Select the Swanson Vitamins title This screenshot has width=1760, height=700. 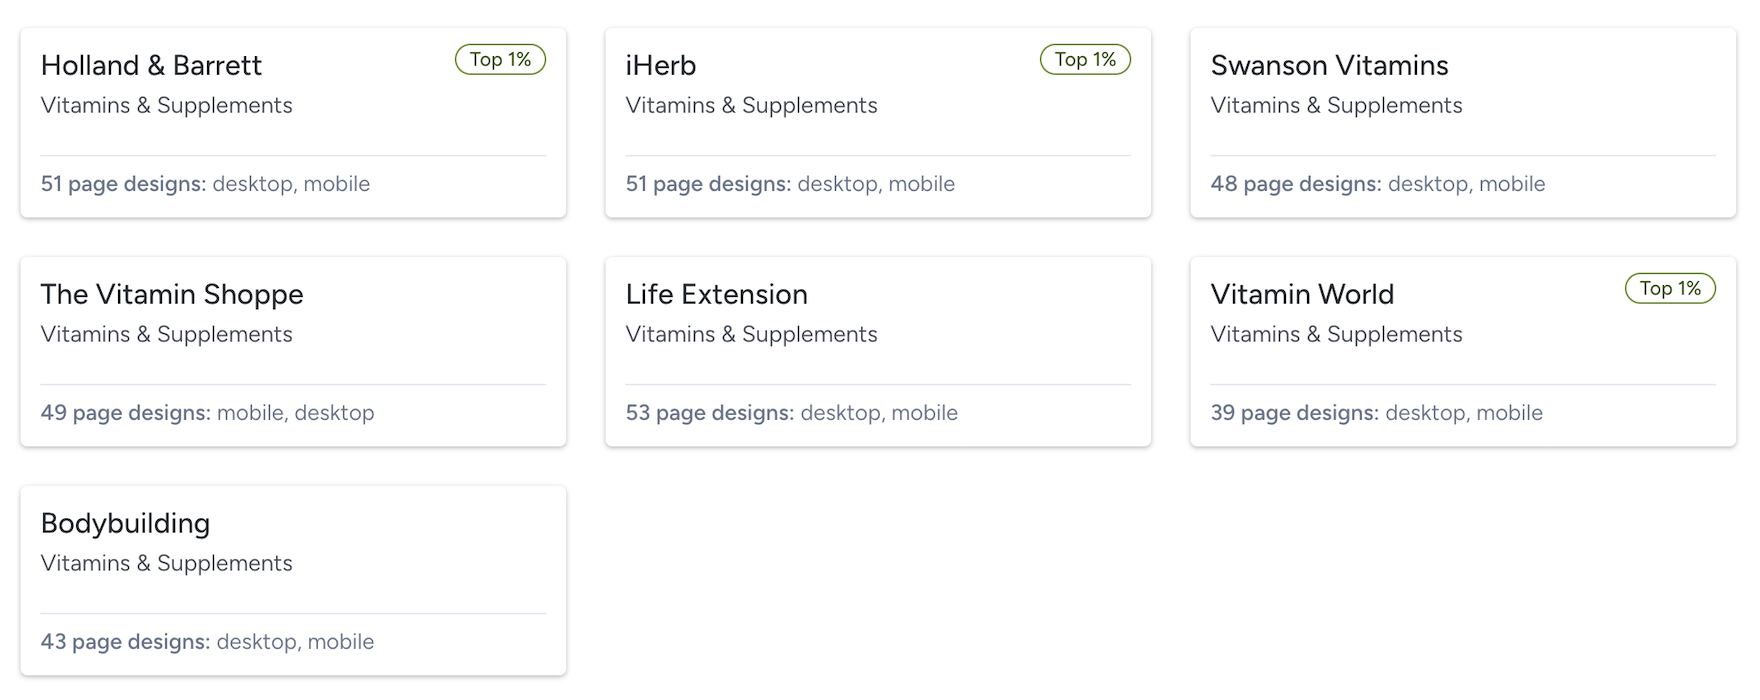tap(1329, 66)
